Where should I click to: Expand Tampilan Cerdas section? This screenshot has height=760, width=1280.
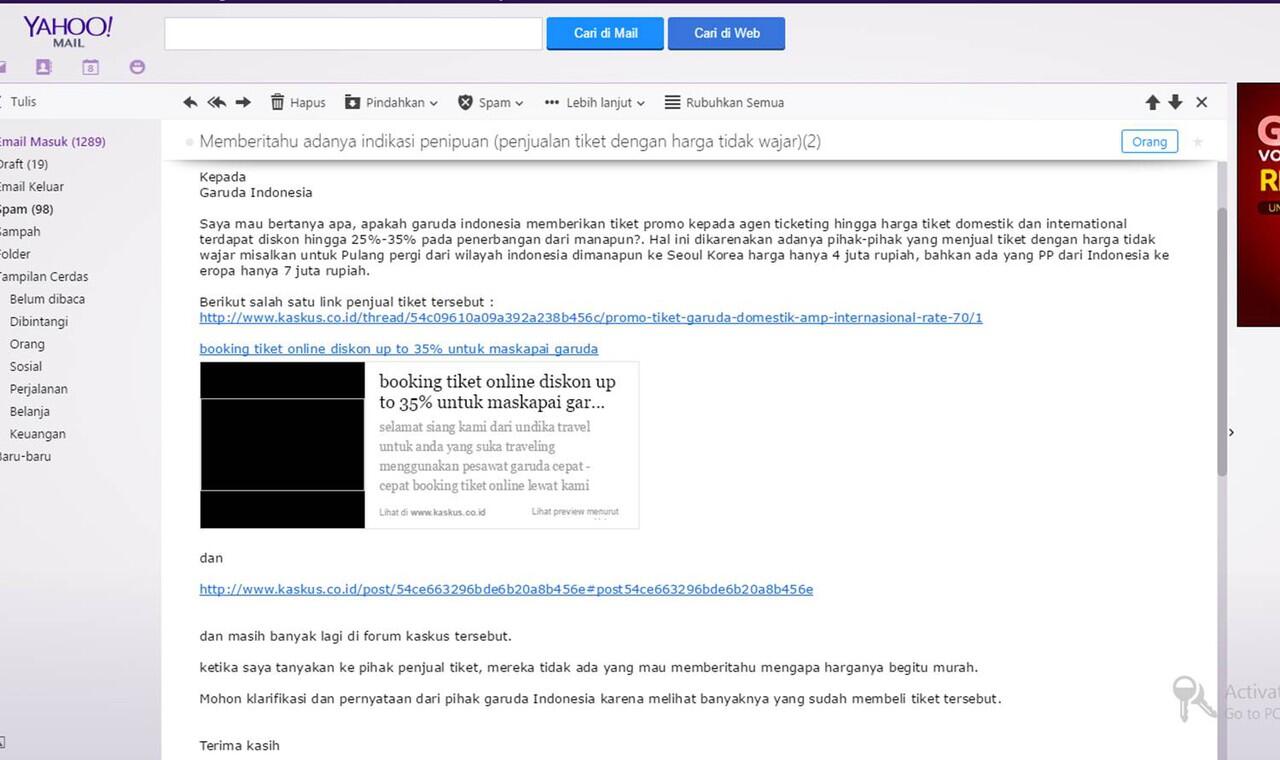44,277
